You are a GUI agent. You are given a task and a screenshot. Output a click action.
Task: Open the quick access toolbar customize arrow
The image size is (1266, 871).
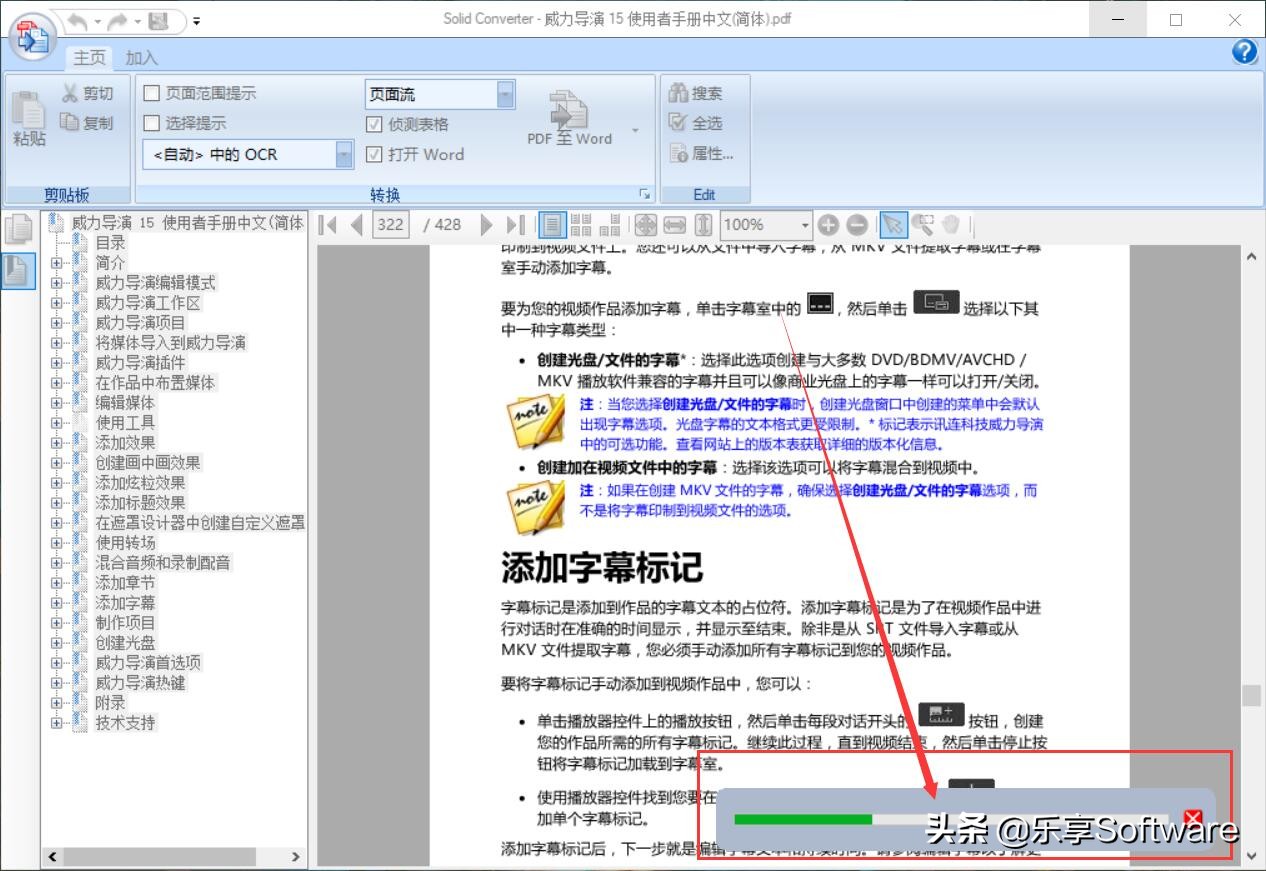tap(196, 21)
